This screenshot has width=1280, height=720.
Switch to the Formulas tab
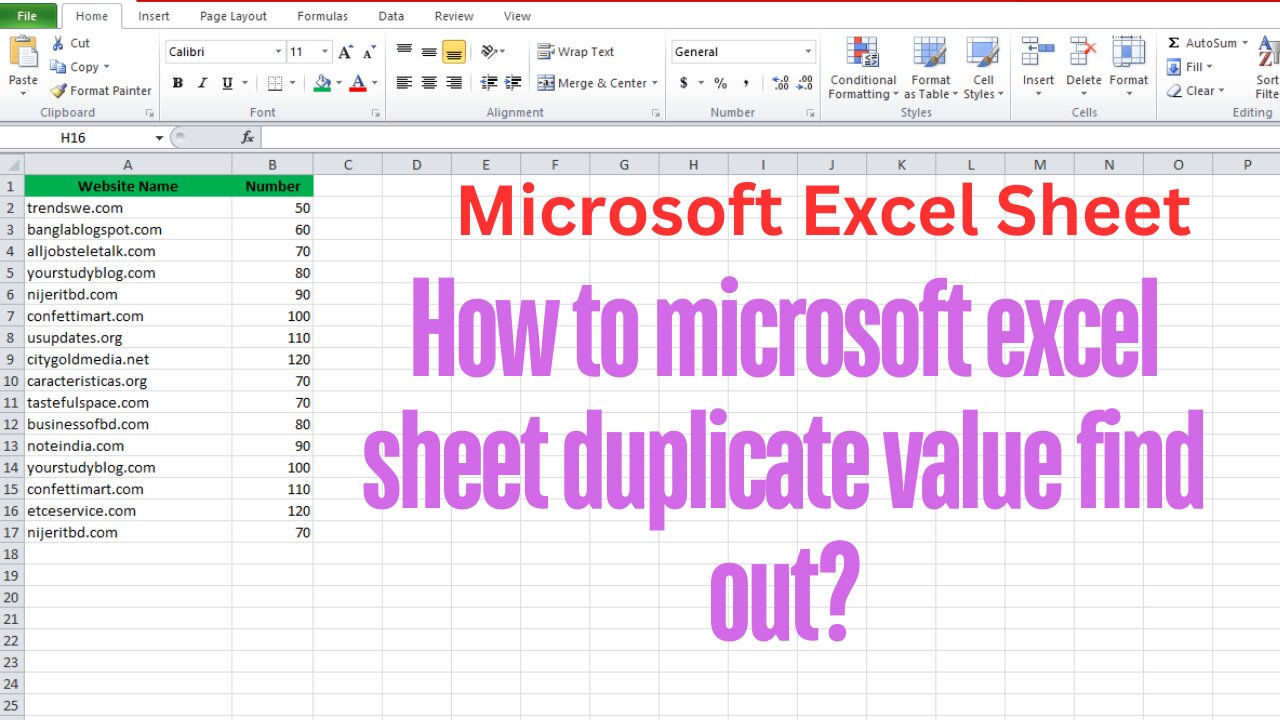pyautogui.click(x=323, y=16)
